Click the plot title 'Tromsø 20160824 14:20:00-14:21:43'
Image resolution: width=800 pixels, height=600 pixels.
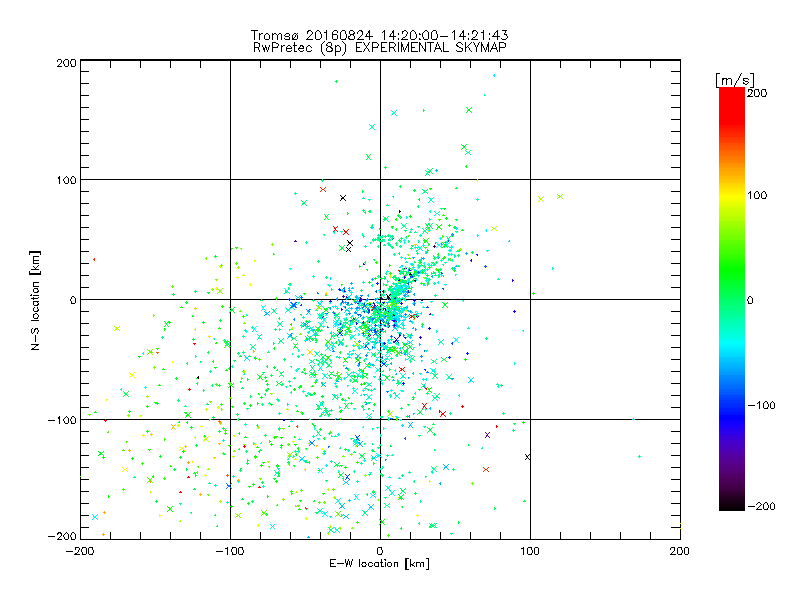click(379, 35)
